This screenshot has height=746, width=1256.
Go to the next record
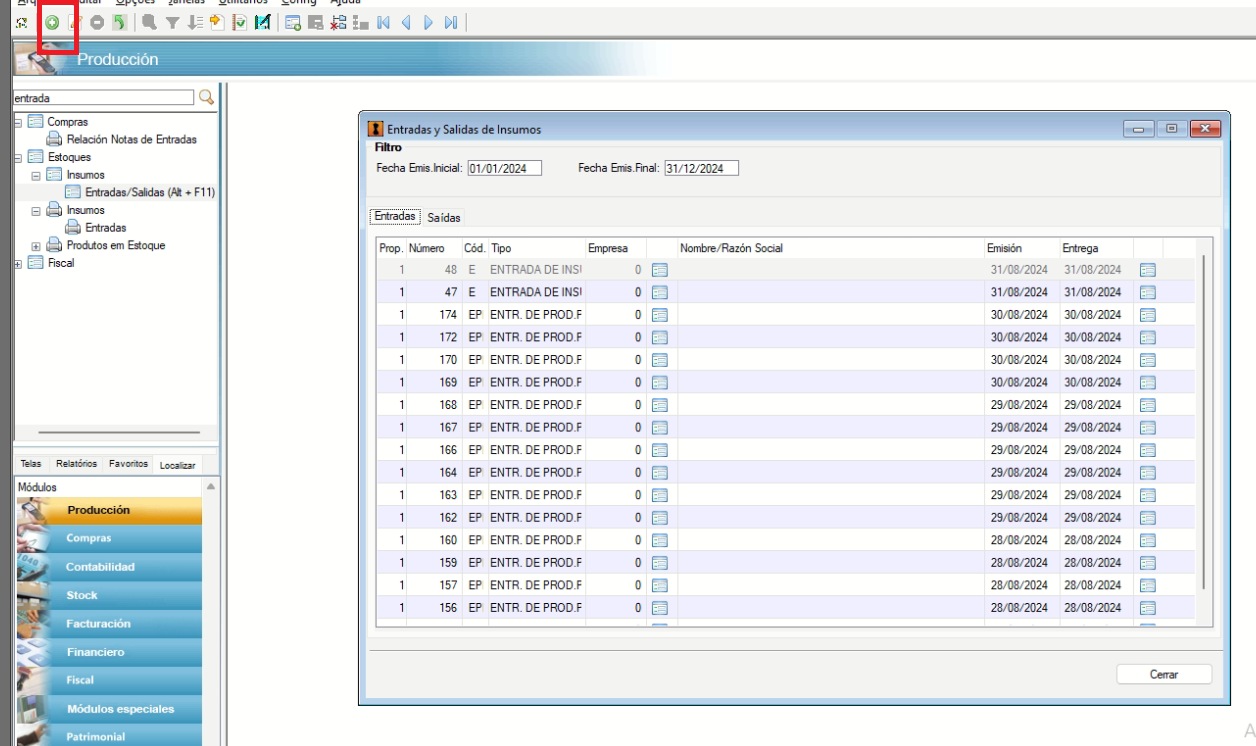(x=428, y=22)
